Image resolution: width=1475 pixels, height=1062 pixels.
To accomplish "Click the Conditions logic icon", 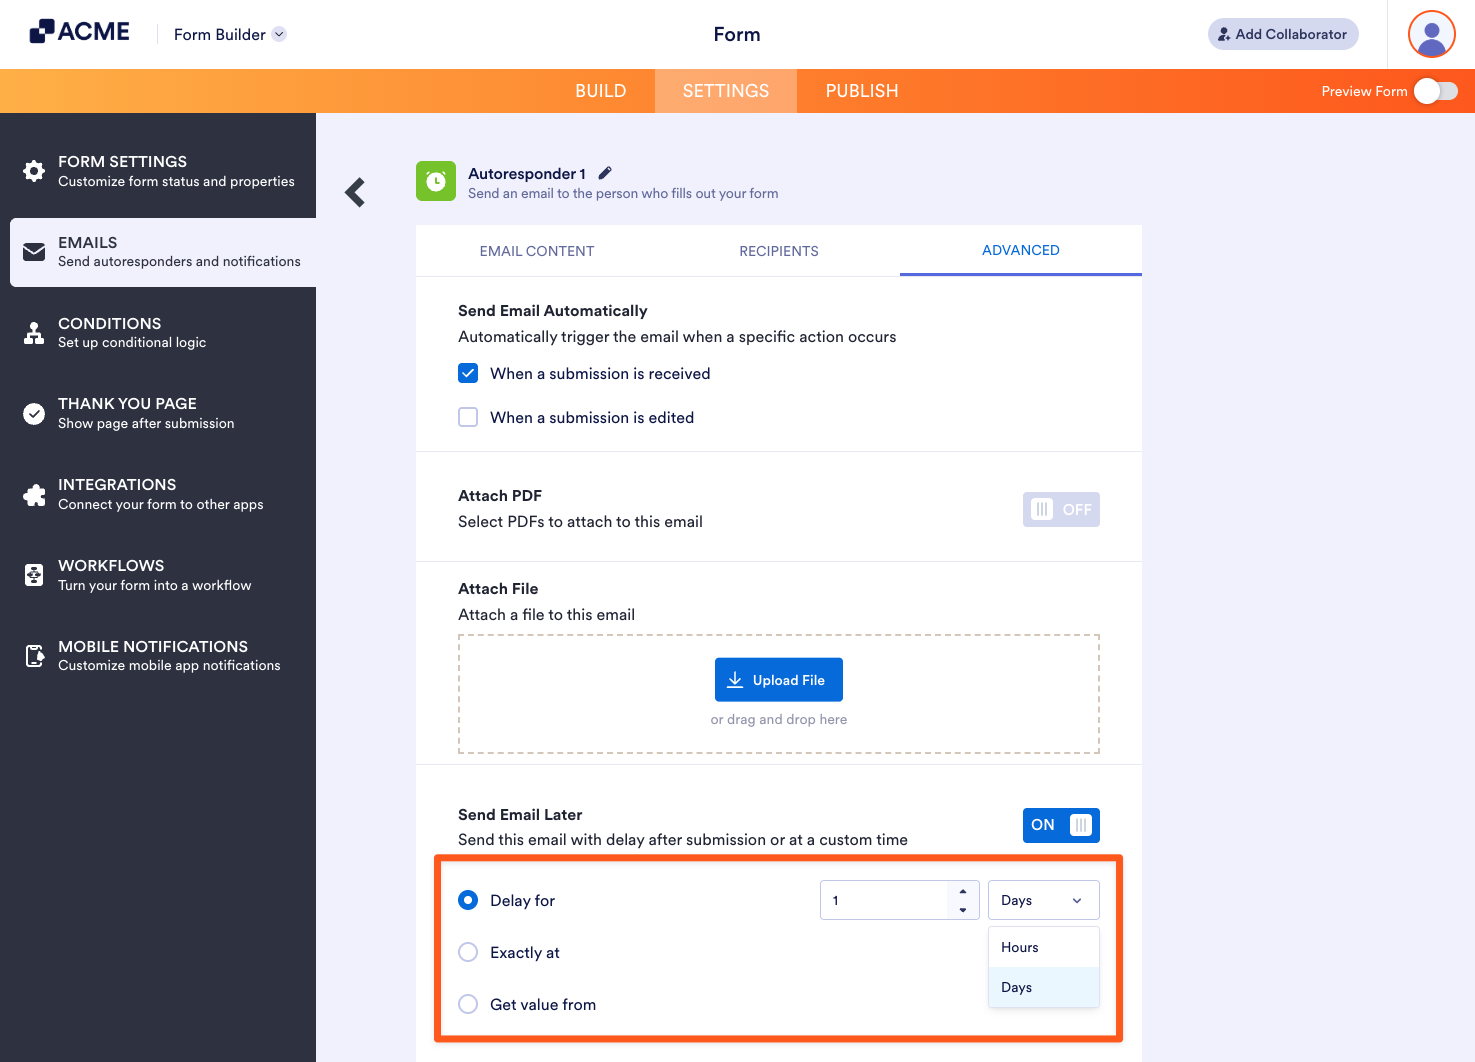I will (33, 332).
